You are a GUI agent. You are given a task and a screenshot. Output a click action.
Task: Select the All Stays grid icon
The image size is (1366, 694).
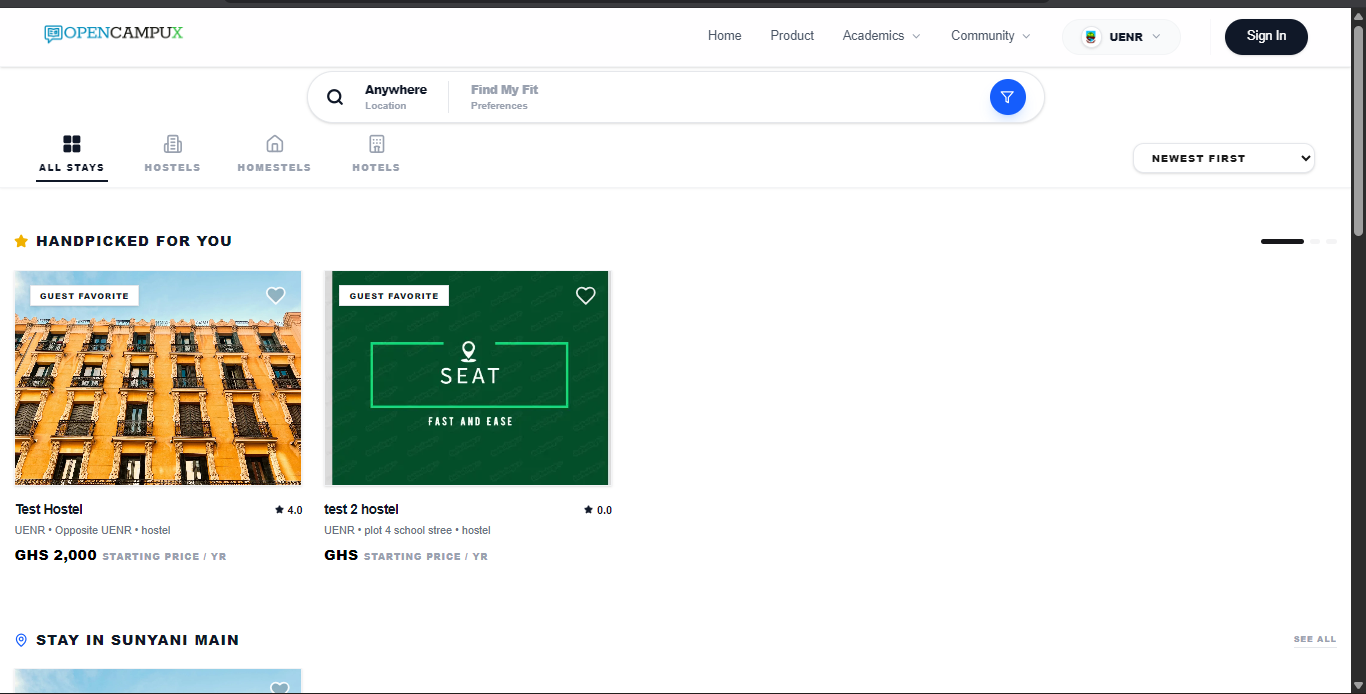pyautogui.click(x=71, y=144)
